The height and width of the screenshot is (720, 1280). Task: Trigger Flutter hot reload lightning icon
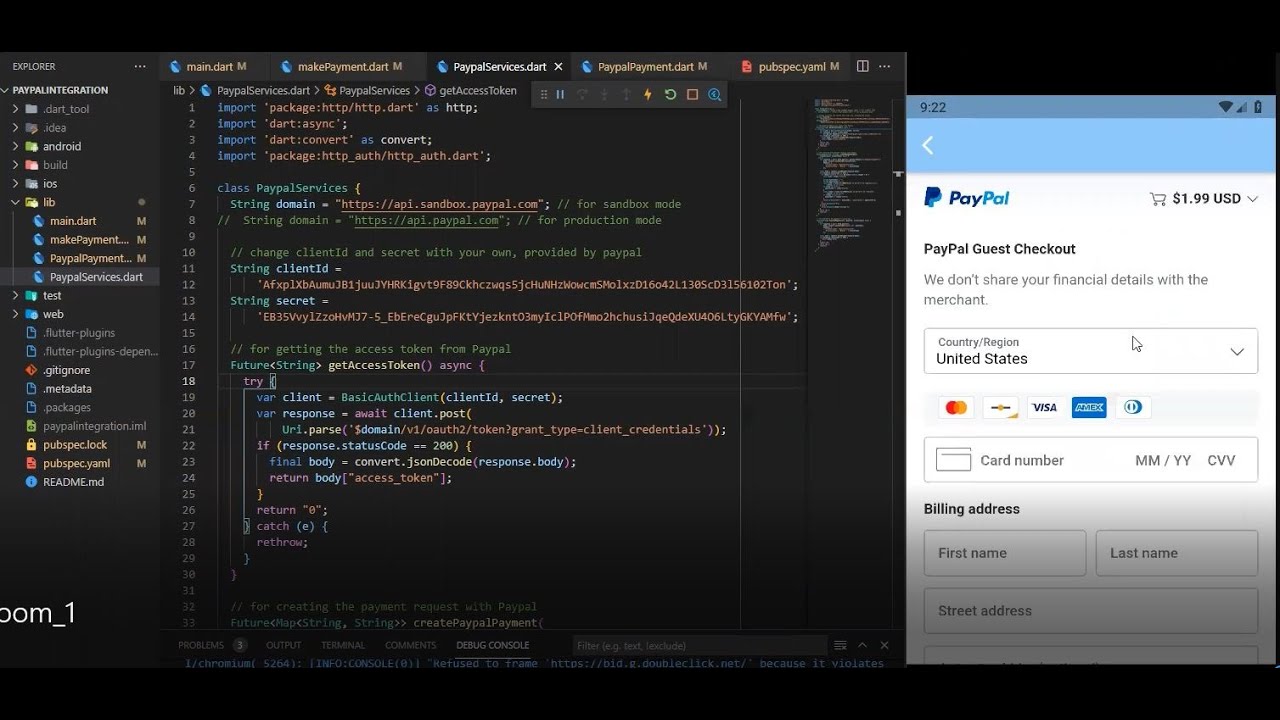click(648, 95)
